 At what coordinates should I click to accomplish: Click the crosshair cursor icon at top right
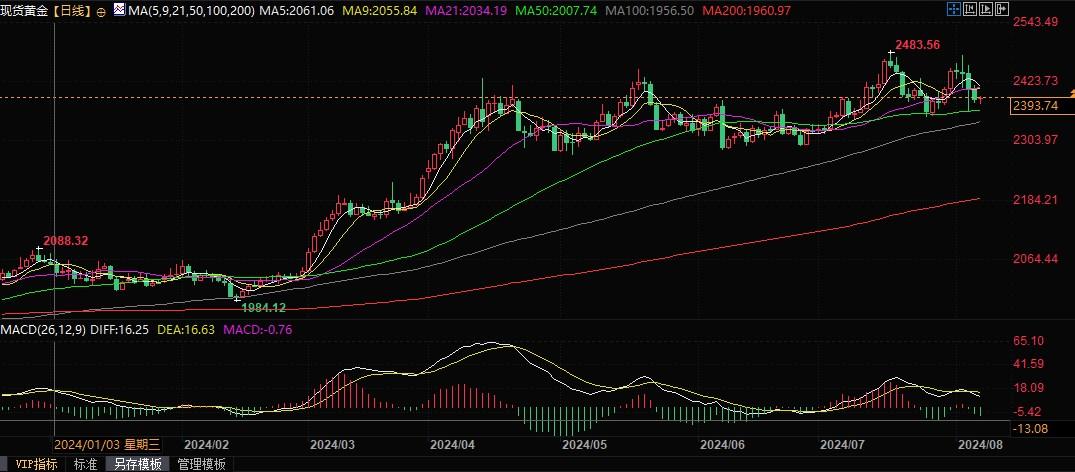coord(954,9)
